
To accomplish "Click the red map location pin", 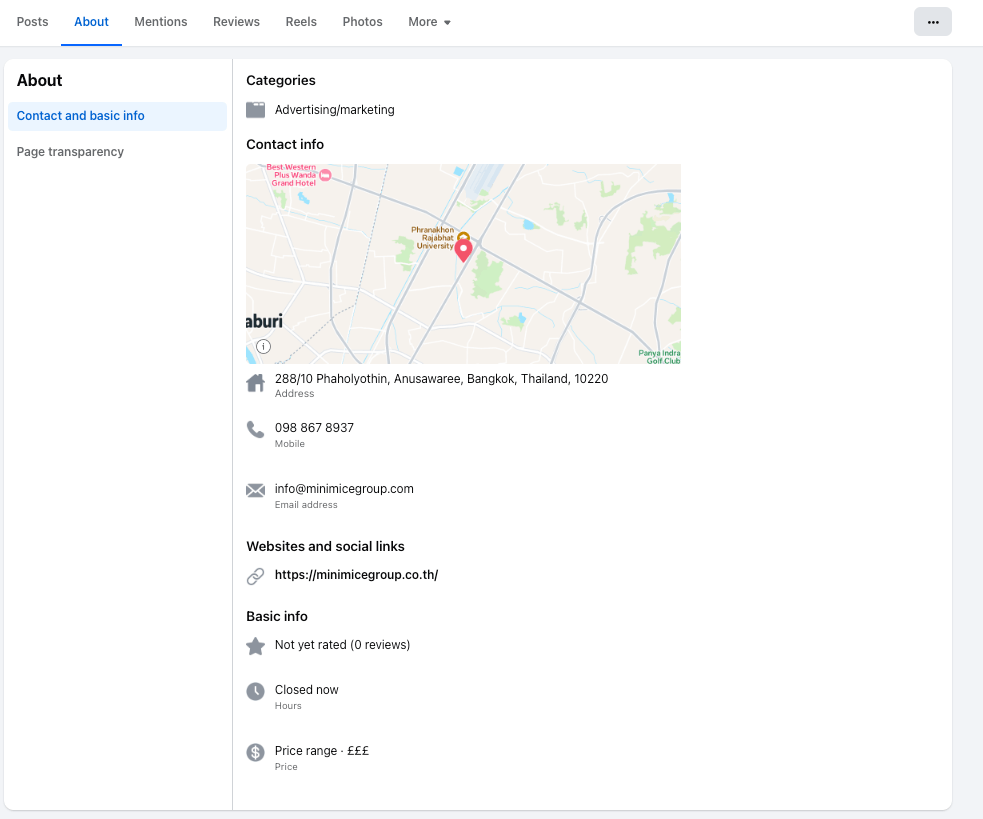I will tap(464, 250).
